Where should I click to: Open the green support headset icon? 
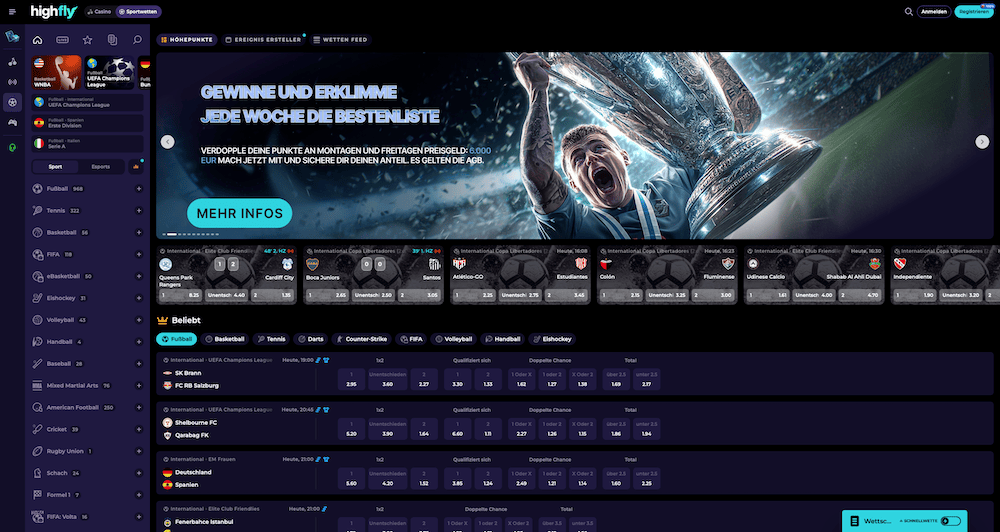[x=12, y=147]
